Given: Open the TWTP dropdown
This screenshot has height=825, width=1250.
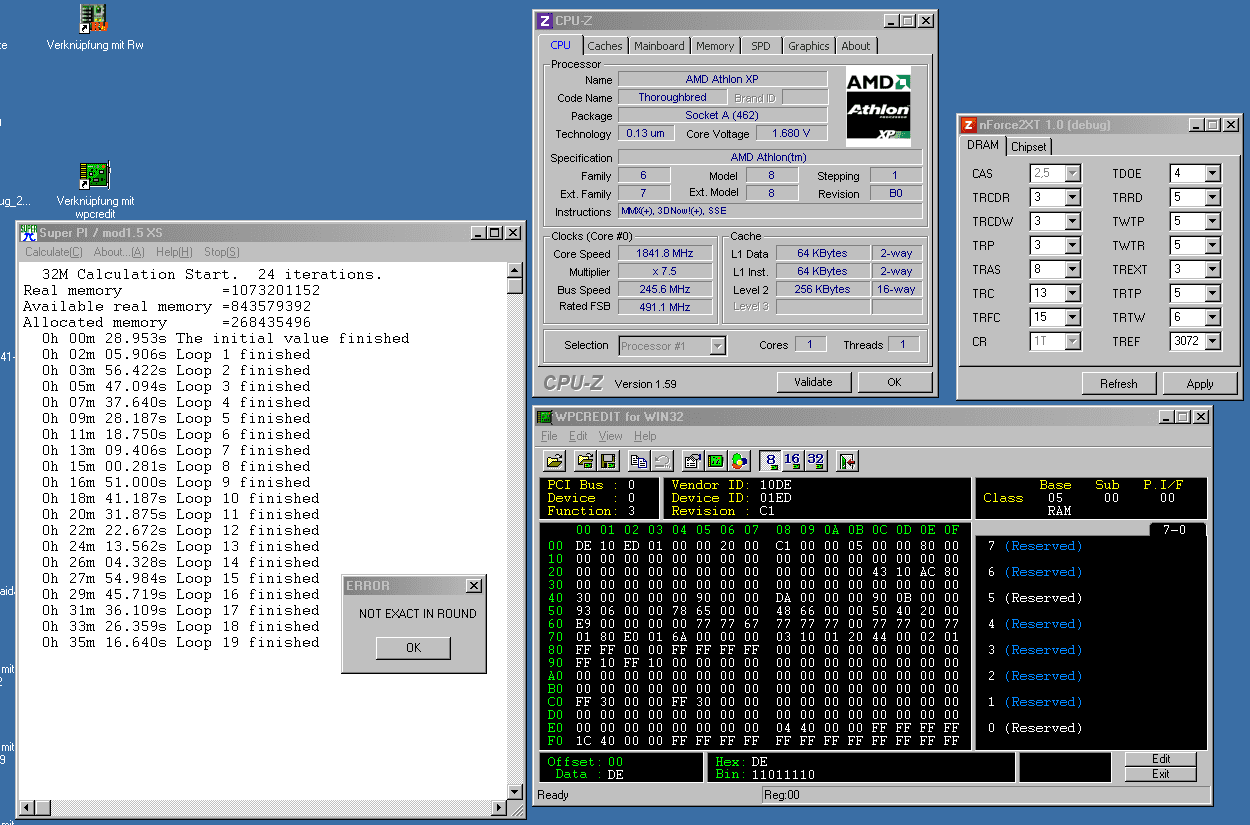Looking at the screenshot, I should coord(1213,222).
